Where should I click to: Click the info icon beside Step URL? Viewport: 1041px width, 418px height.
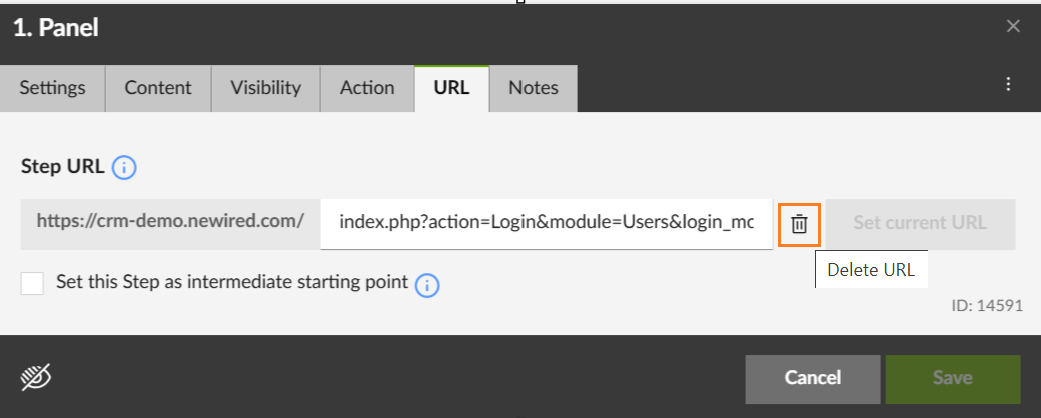[x=124, y=168]
